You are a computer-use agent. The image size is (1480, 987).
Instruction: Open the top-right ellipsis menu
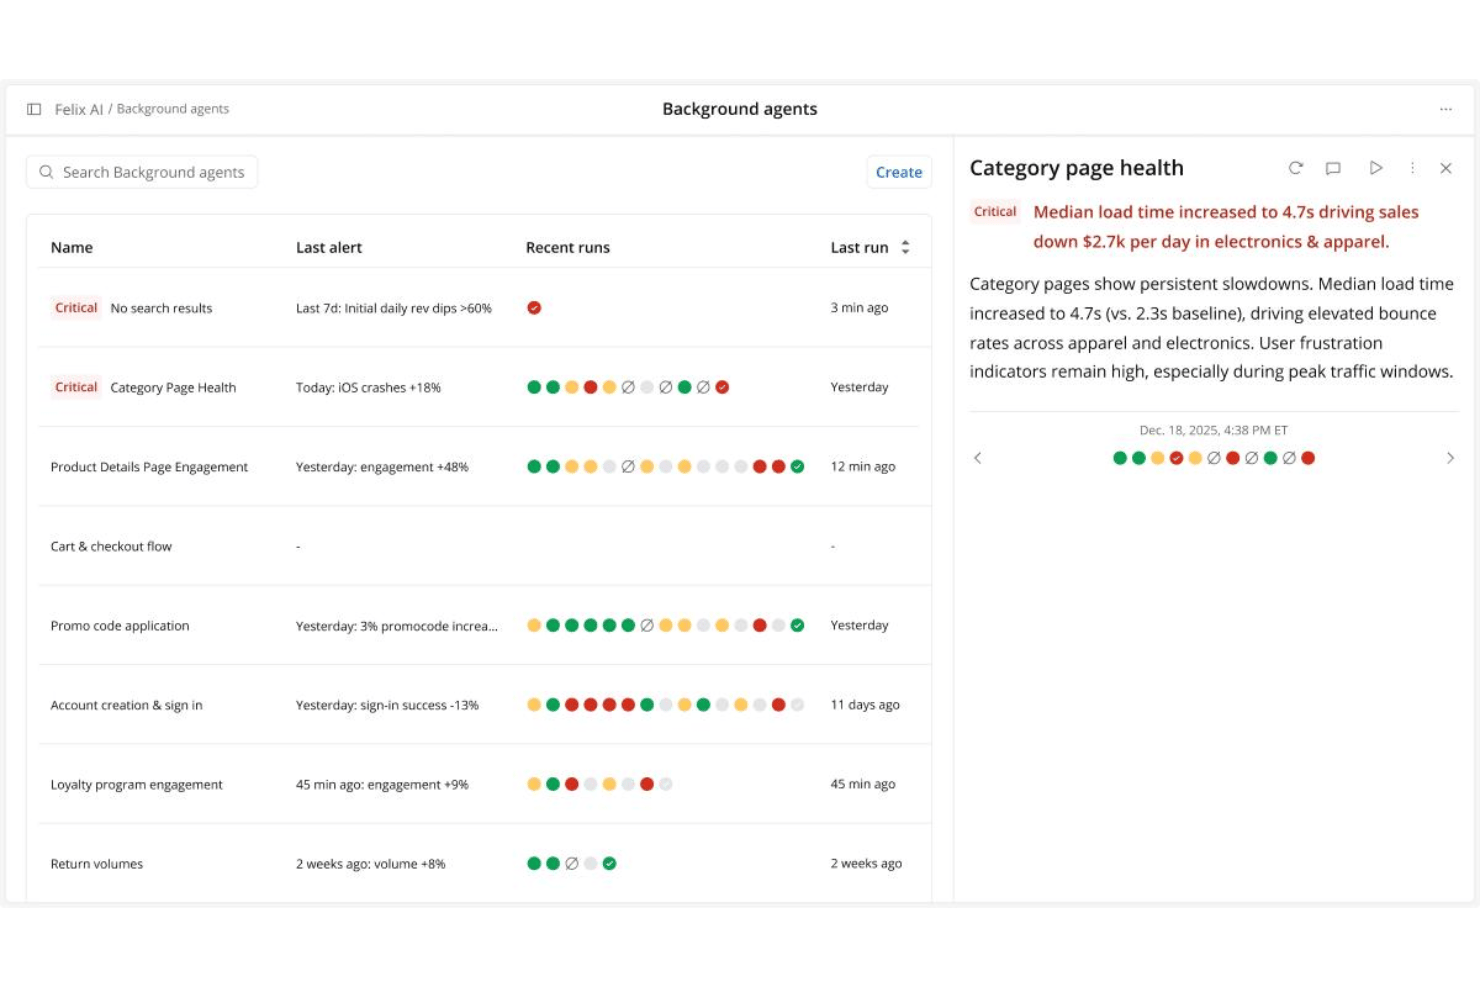pos(1446,109)
